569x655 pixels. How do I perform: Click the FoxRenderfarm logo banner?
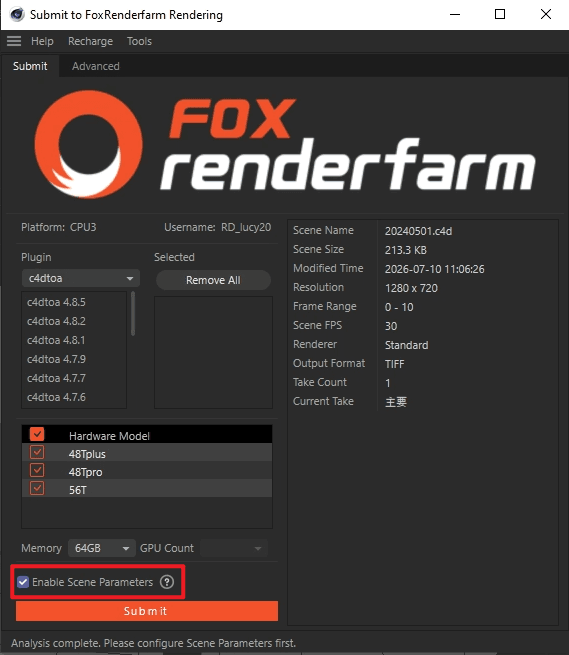[x=284, y=144]
